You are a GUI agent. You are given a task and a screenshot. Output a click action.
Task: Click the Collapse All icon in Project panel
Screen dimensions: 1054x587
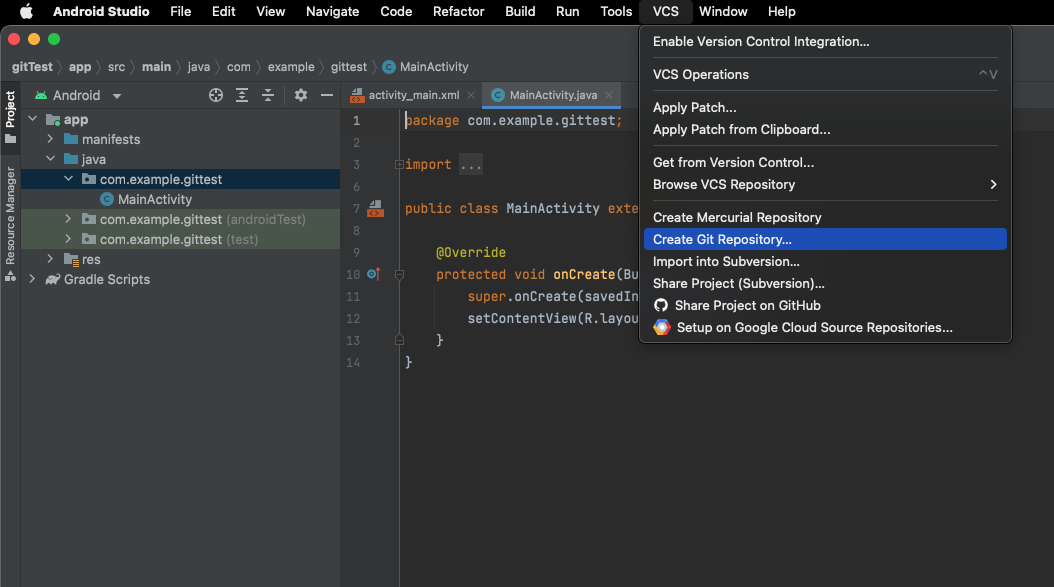pos(268,95)
